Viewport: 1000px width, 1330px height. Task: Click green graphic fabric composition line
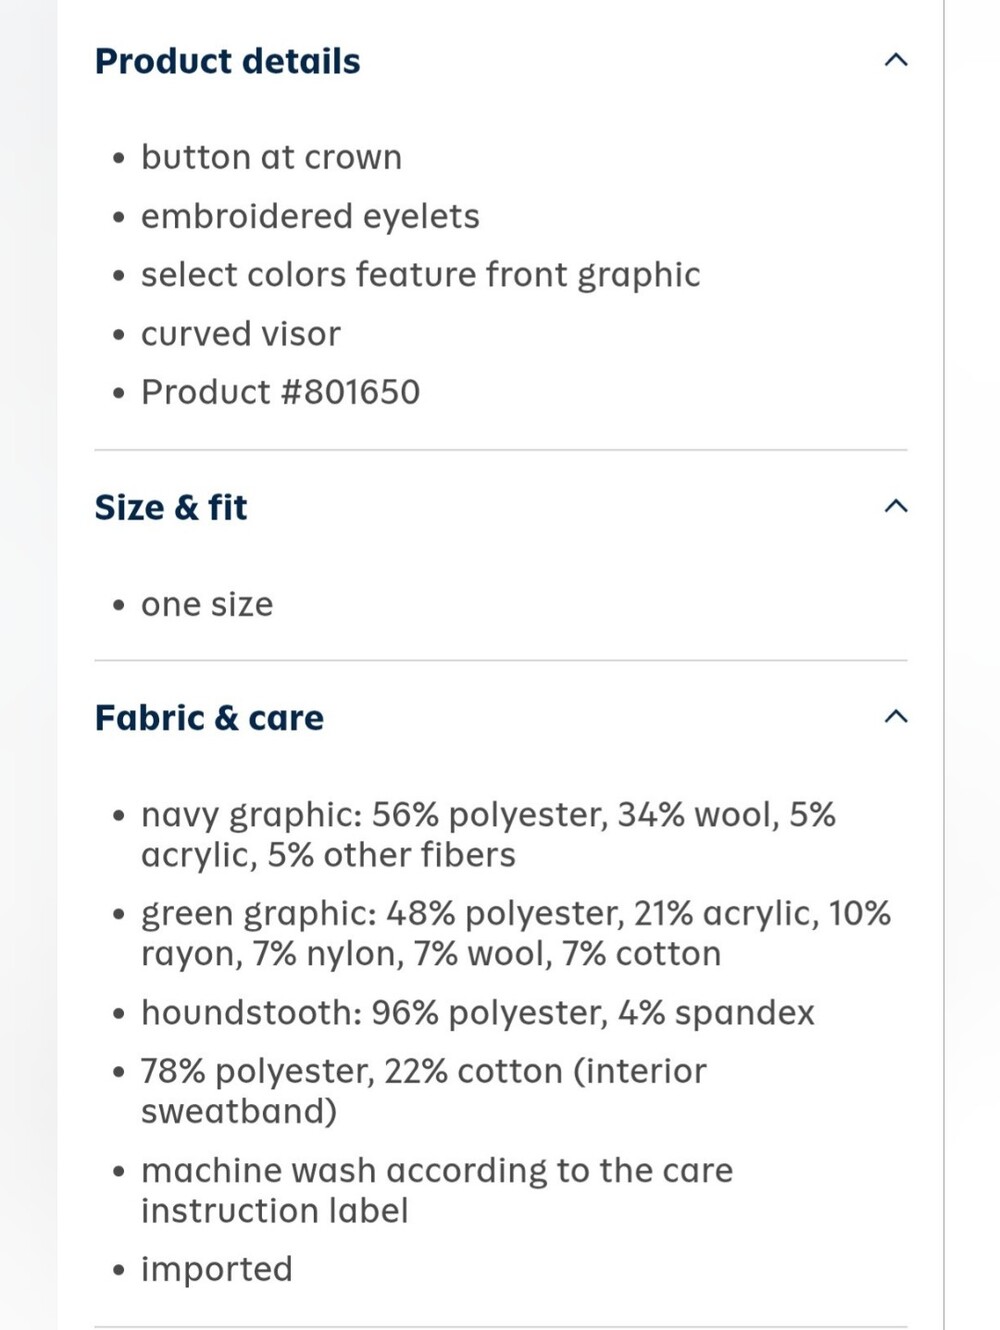click(515, 933)
